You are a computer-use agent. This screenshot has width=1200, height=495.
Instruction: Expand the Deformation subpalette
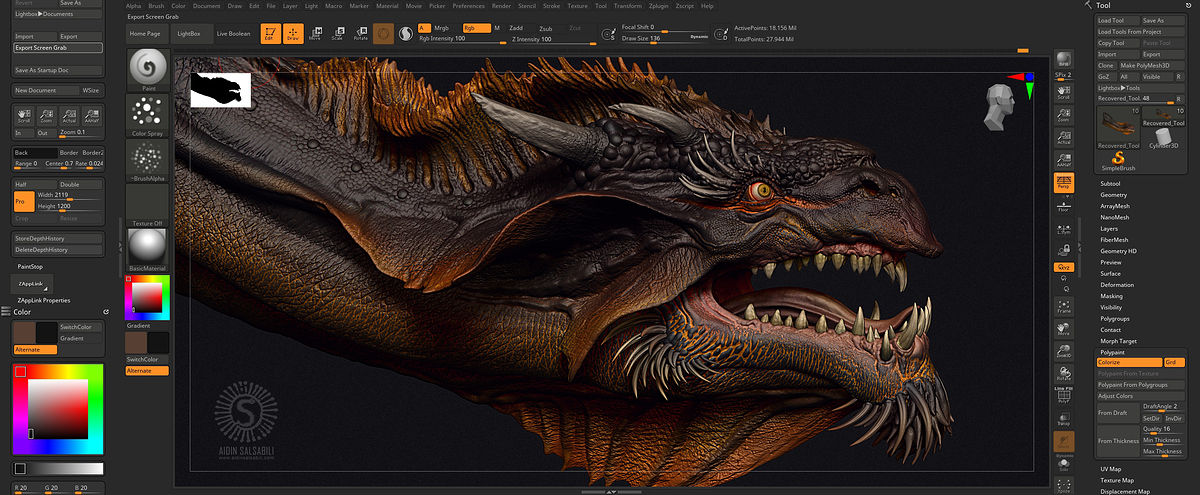(1117, 285)
